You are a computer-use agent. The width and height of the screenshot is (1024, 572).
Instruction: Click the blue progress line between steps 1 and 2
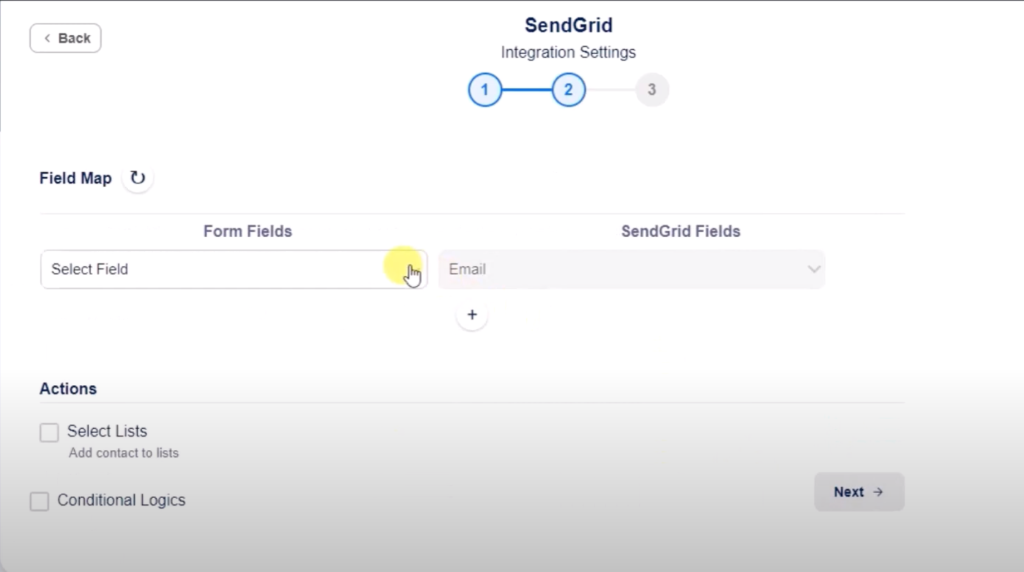pyautogui.click(x=526, y=90)
